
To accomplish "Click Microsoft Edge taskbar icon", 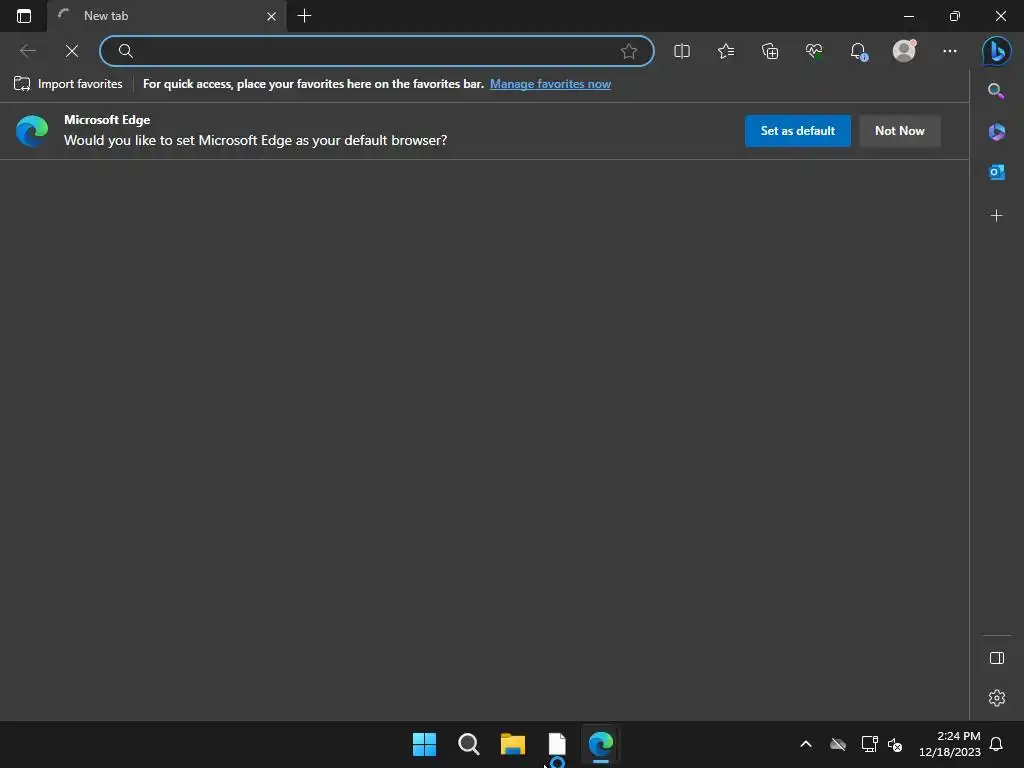I will click(x=601, y=744).
